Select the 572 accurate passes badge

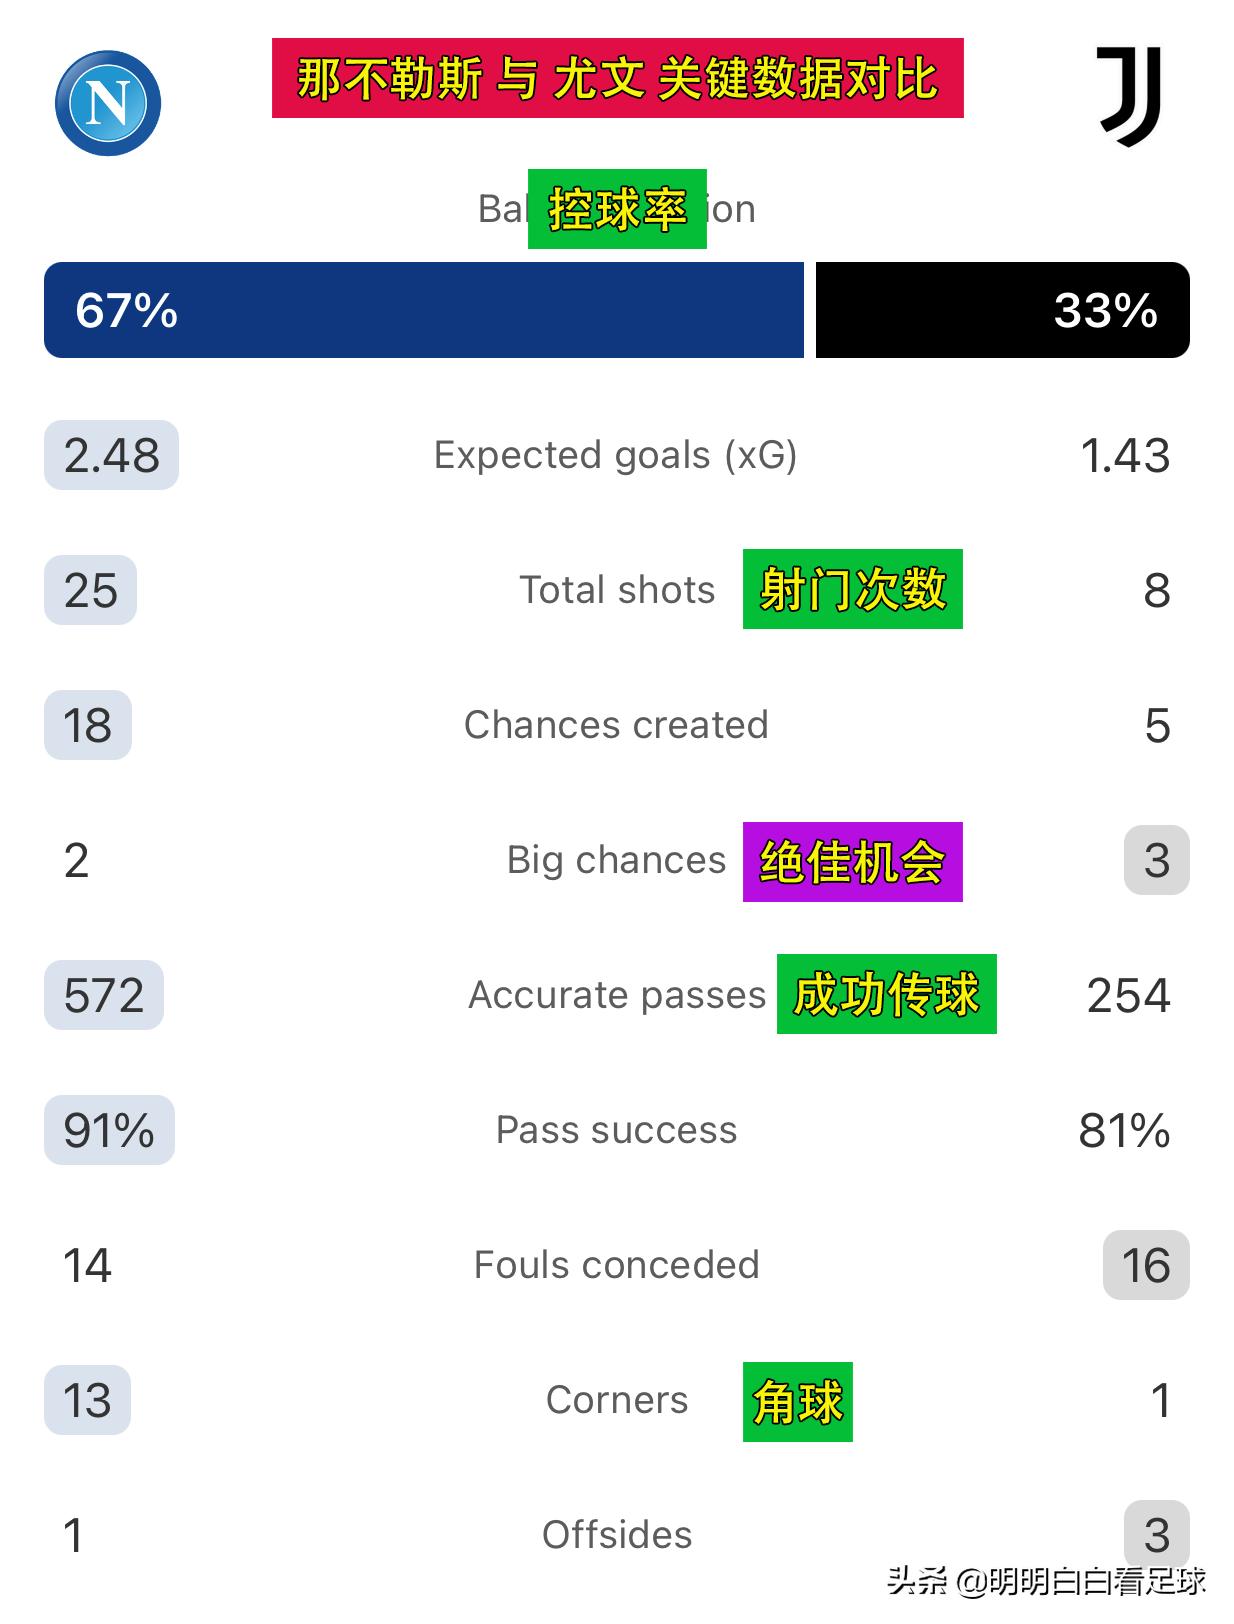click(104, 995)
